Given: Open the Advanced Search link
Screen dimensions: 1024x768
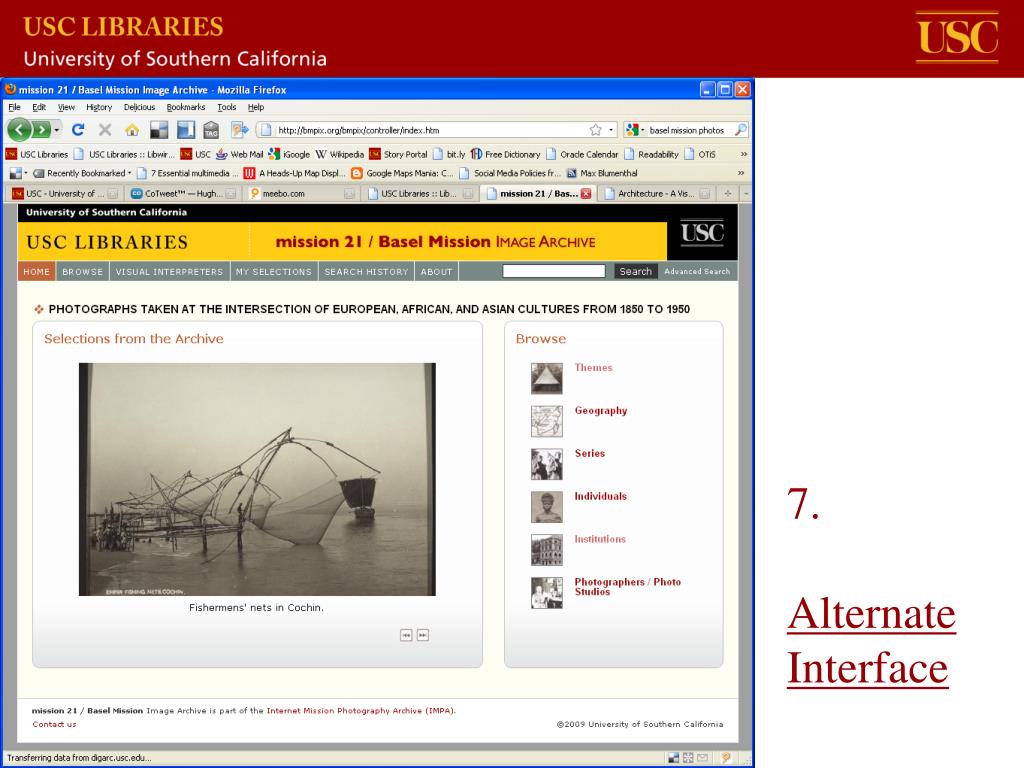Looking at the screenshot, I should click(x=697, y=271).
